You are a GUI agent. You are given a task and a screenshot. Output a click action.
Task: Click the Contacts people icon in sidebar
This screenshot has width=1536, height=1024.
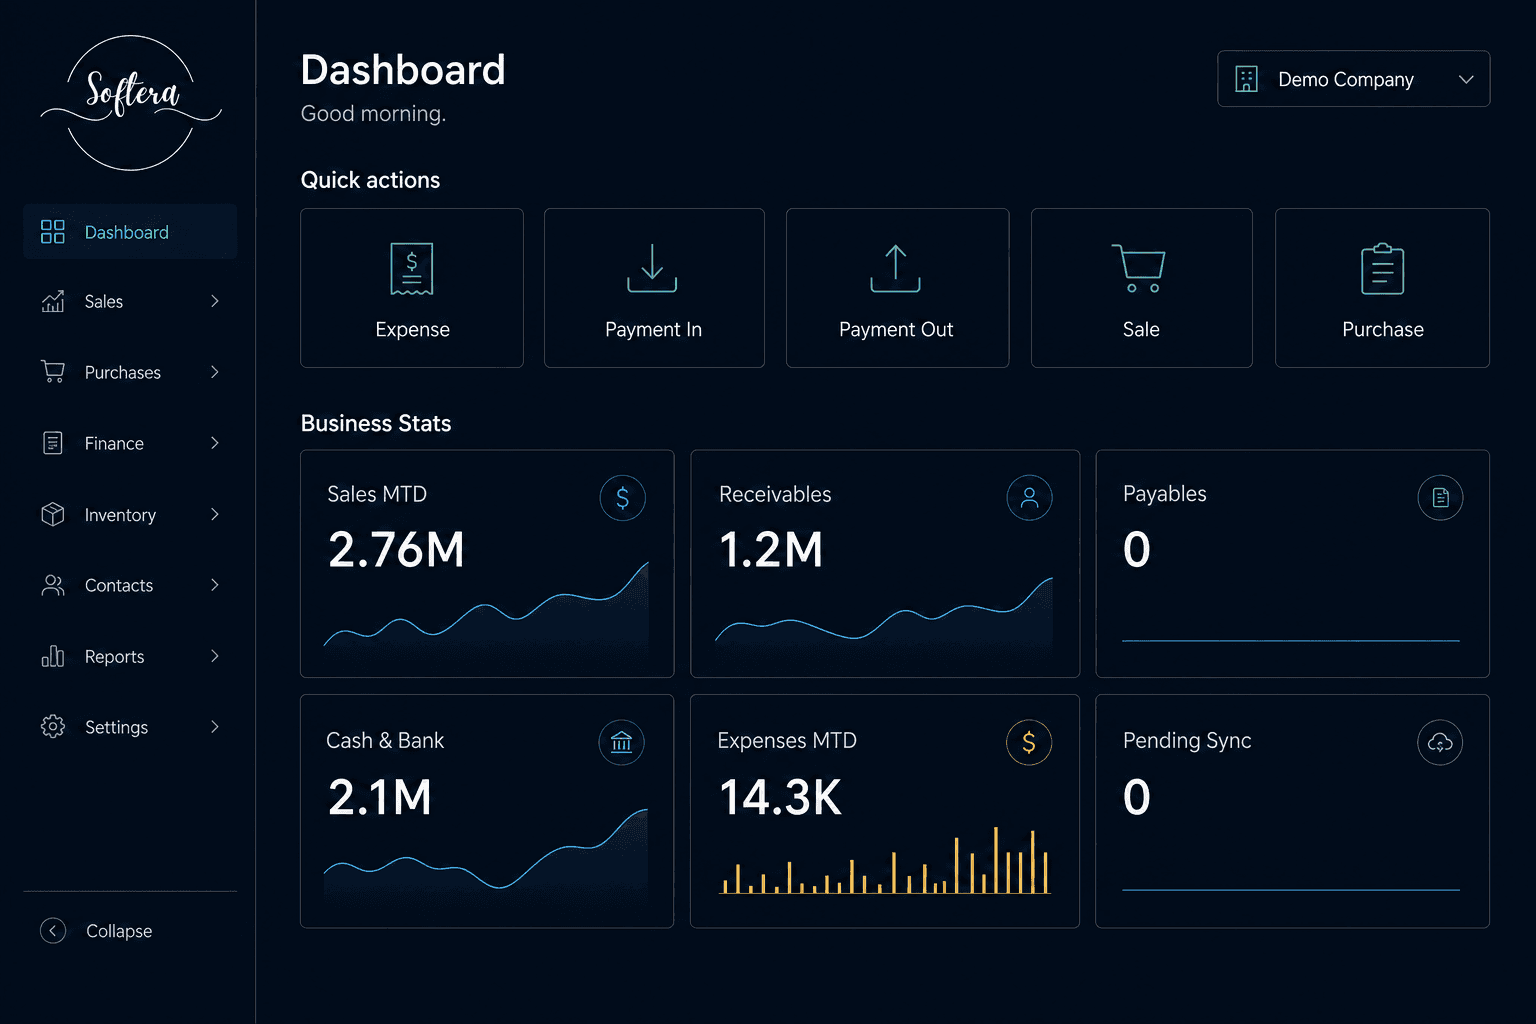pyautogui.click(x=53, y=585)
